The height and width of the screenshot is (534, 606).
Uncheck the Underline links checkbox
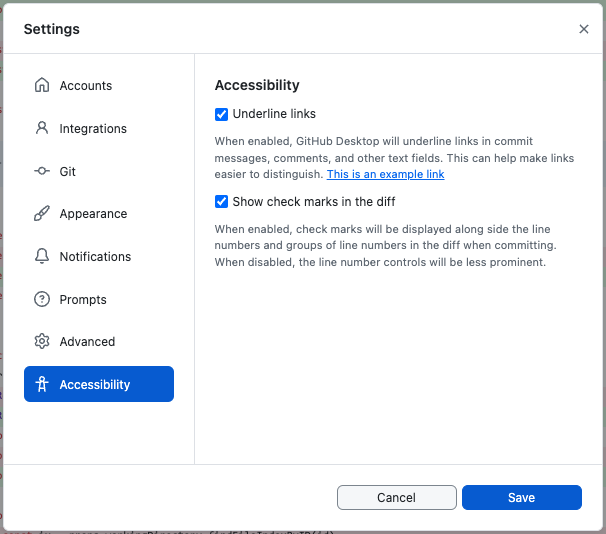point(222,114)
